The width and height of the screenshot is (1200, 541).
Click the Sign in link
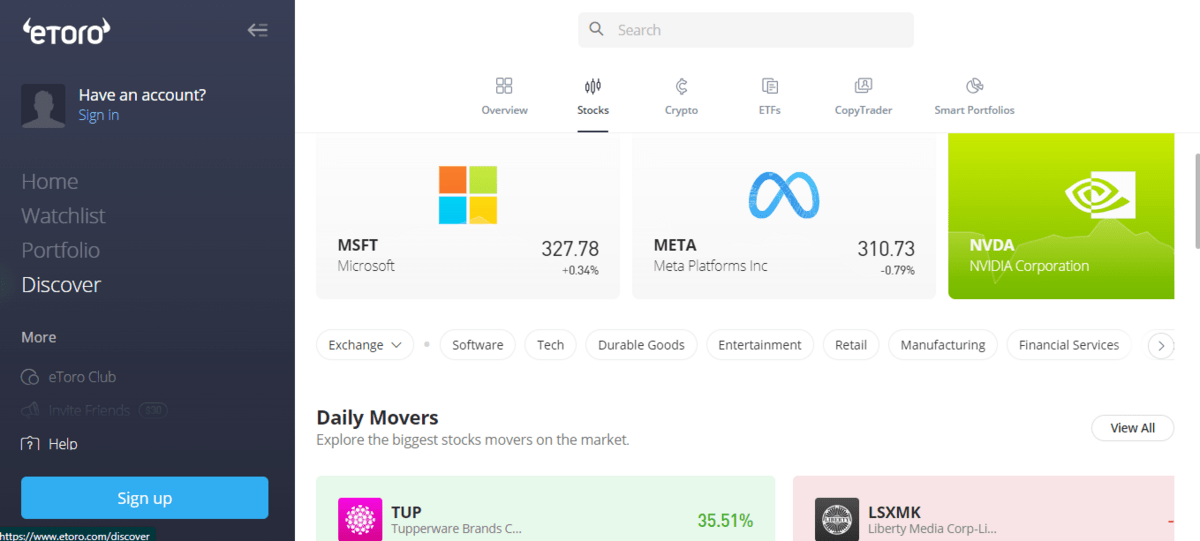click(99, 115)
